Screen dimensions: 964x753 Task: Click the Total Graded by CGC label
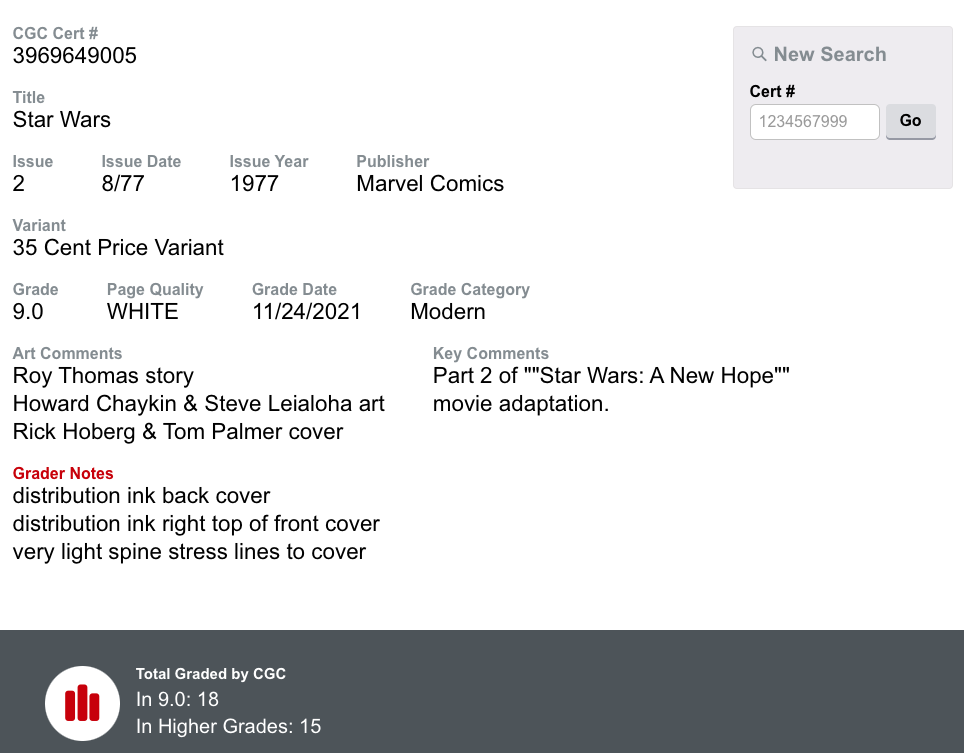pos(211,674)
